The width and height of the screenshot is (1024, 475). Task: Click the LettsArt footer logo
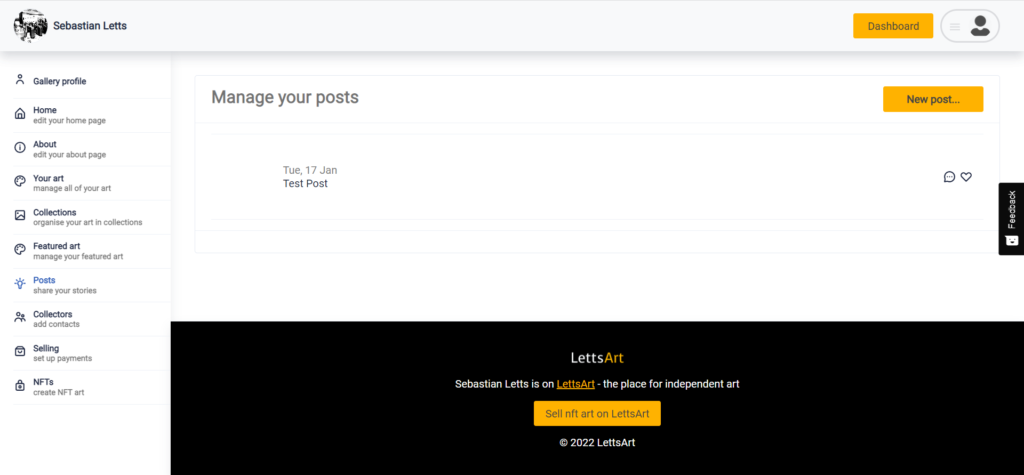597,357
